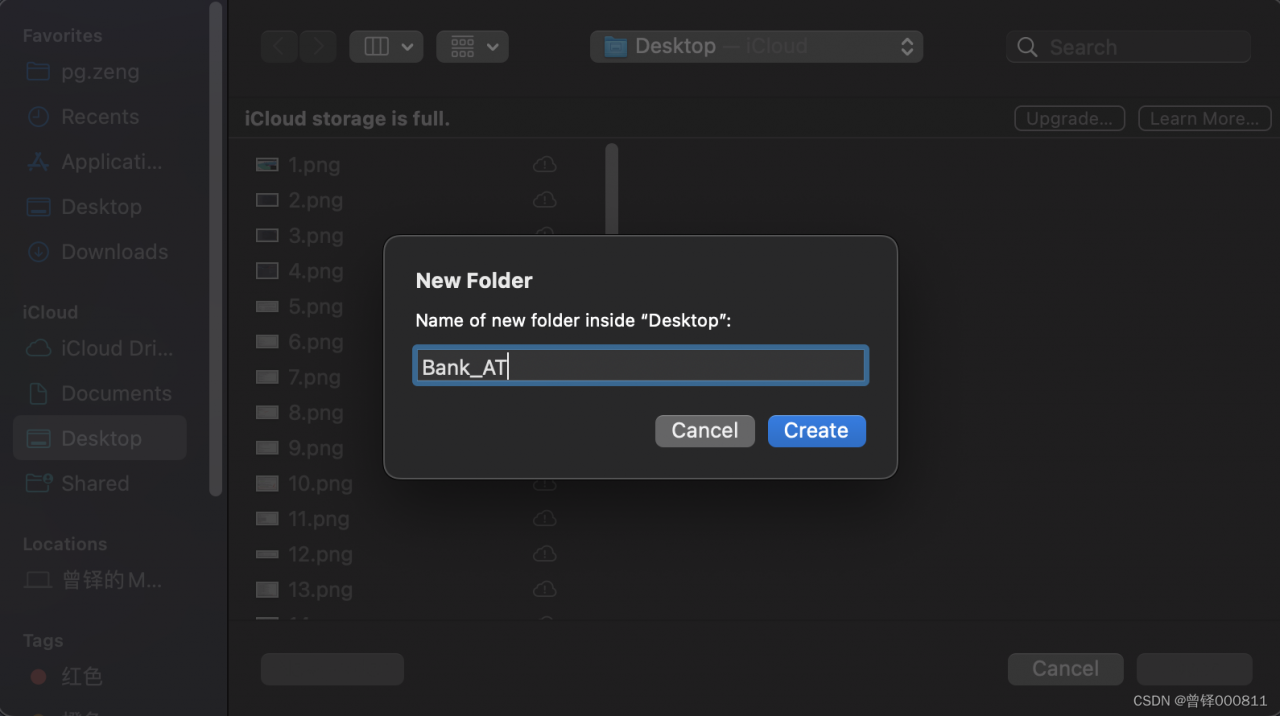Click the red tag dot
The width and height of the screenshot is (1280, 716).
click(39, 677)
